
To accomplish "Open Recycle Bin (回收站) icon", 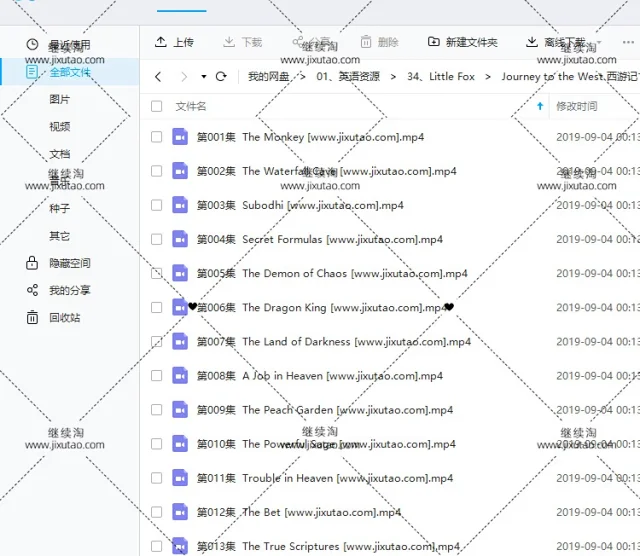I will point(32,317).
